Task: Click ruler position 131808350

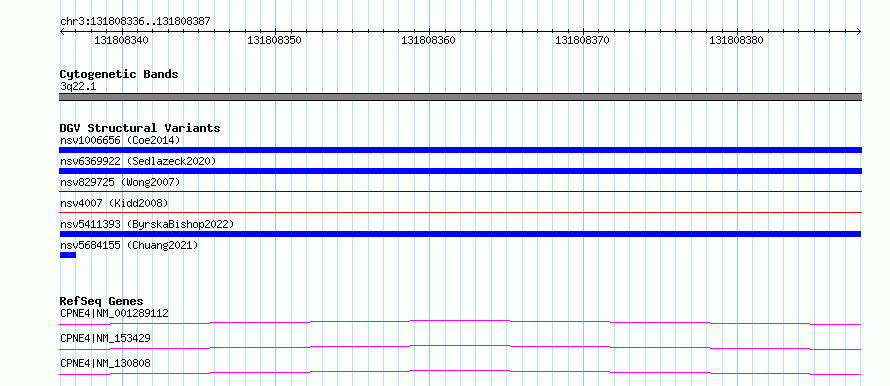Action: (x=275, y=40)
